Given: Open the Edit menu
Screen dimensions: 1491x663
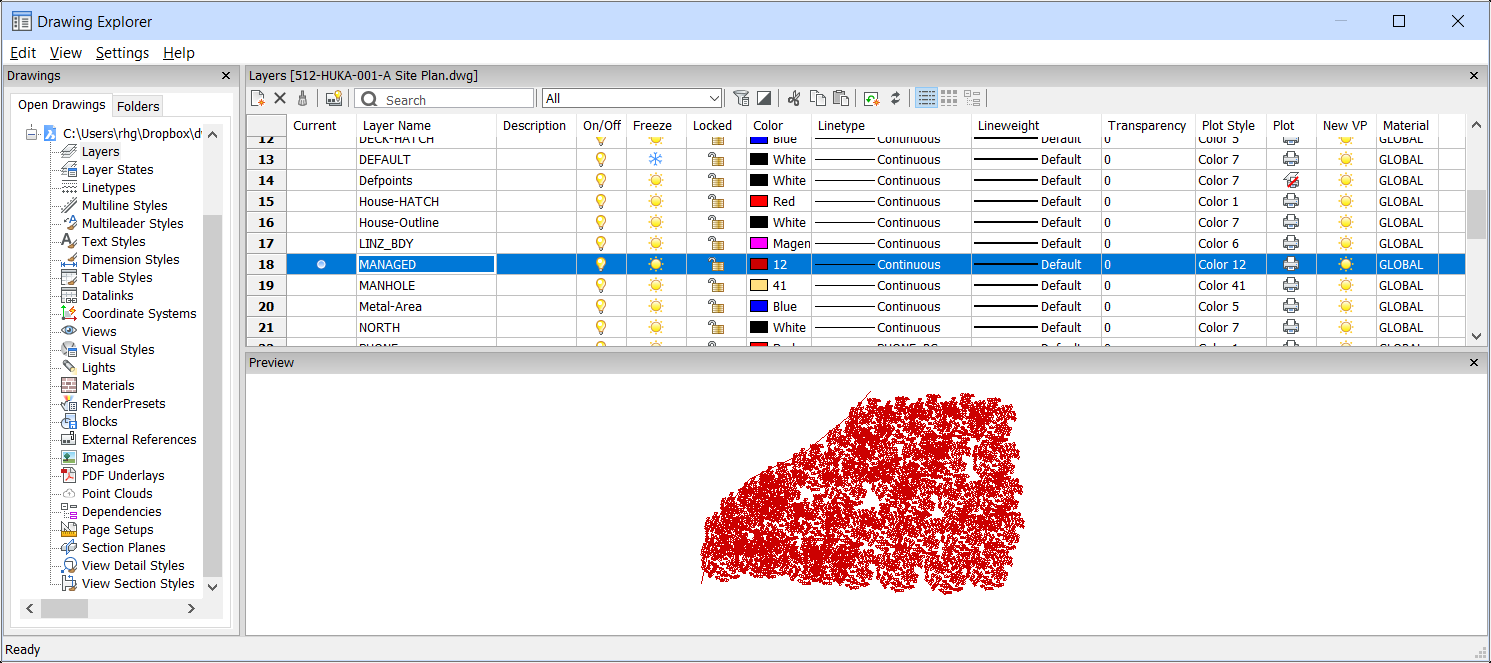Looking at the screenshot, I should click(23, 53).
